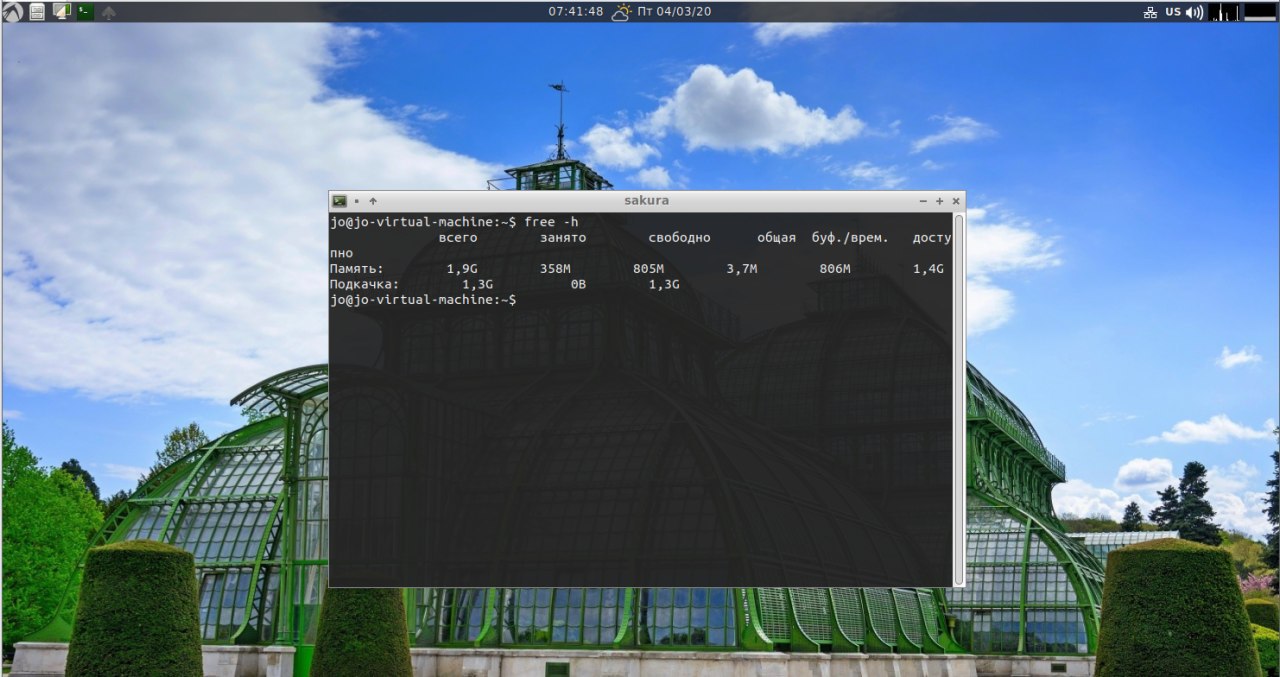The width and height of the screenshot is (1280, 677).
Task: Click the 'Память:' row label
Action: 357,268
